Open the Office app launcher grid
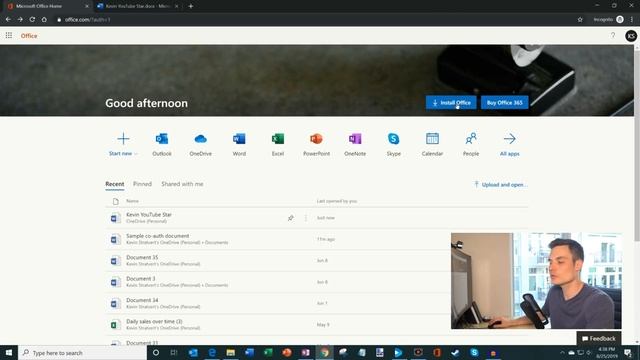This screenshot has height=360, width=640. click(9, 36)
